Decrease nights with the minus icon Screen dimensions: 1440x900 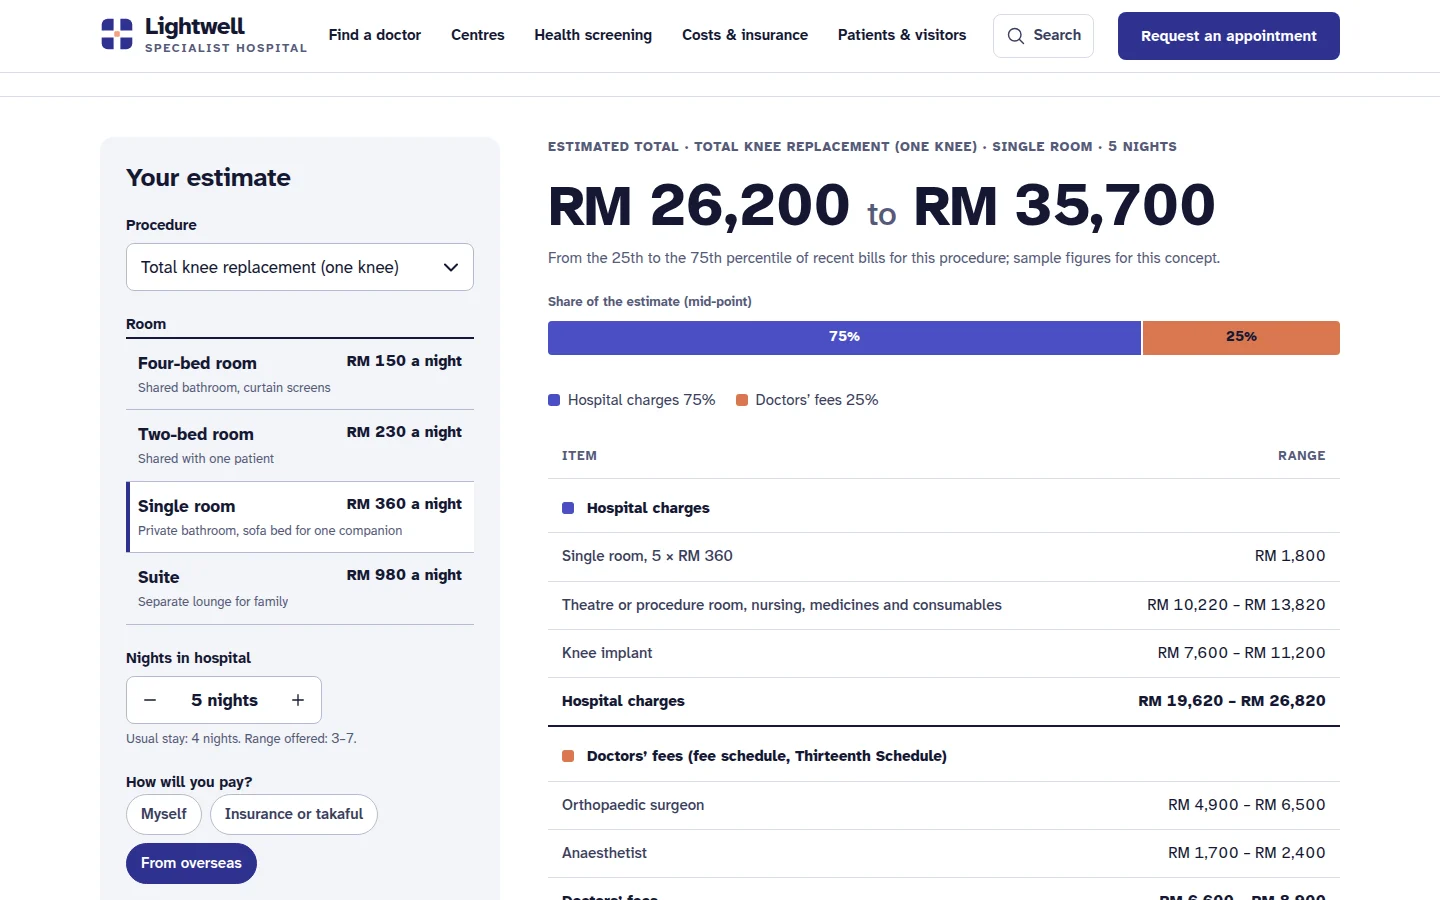point(150,700)
